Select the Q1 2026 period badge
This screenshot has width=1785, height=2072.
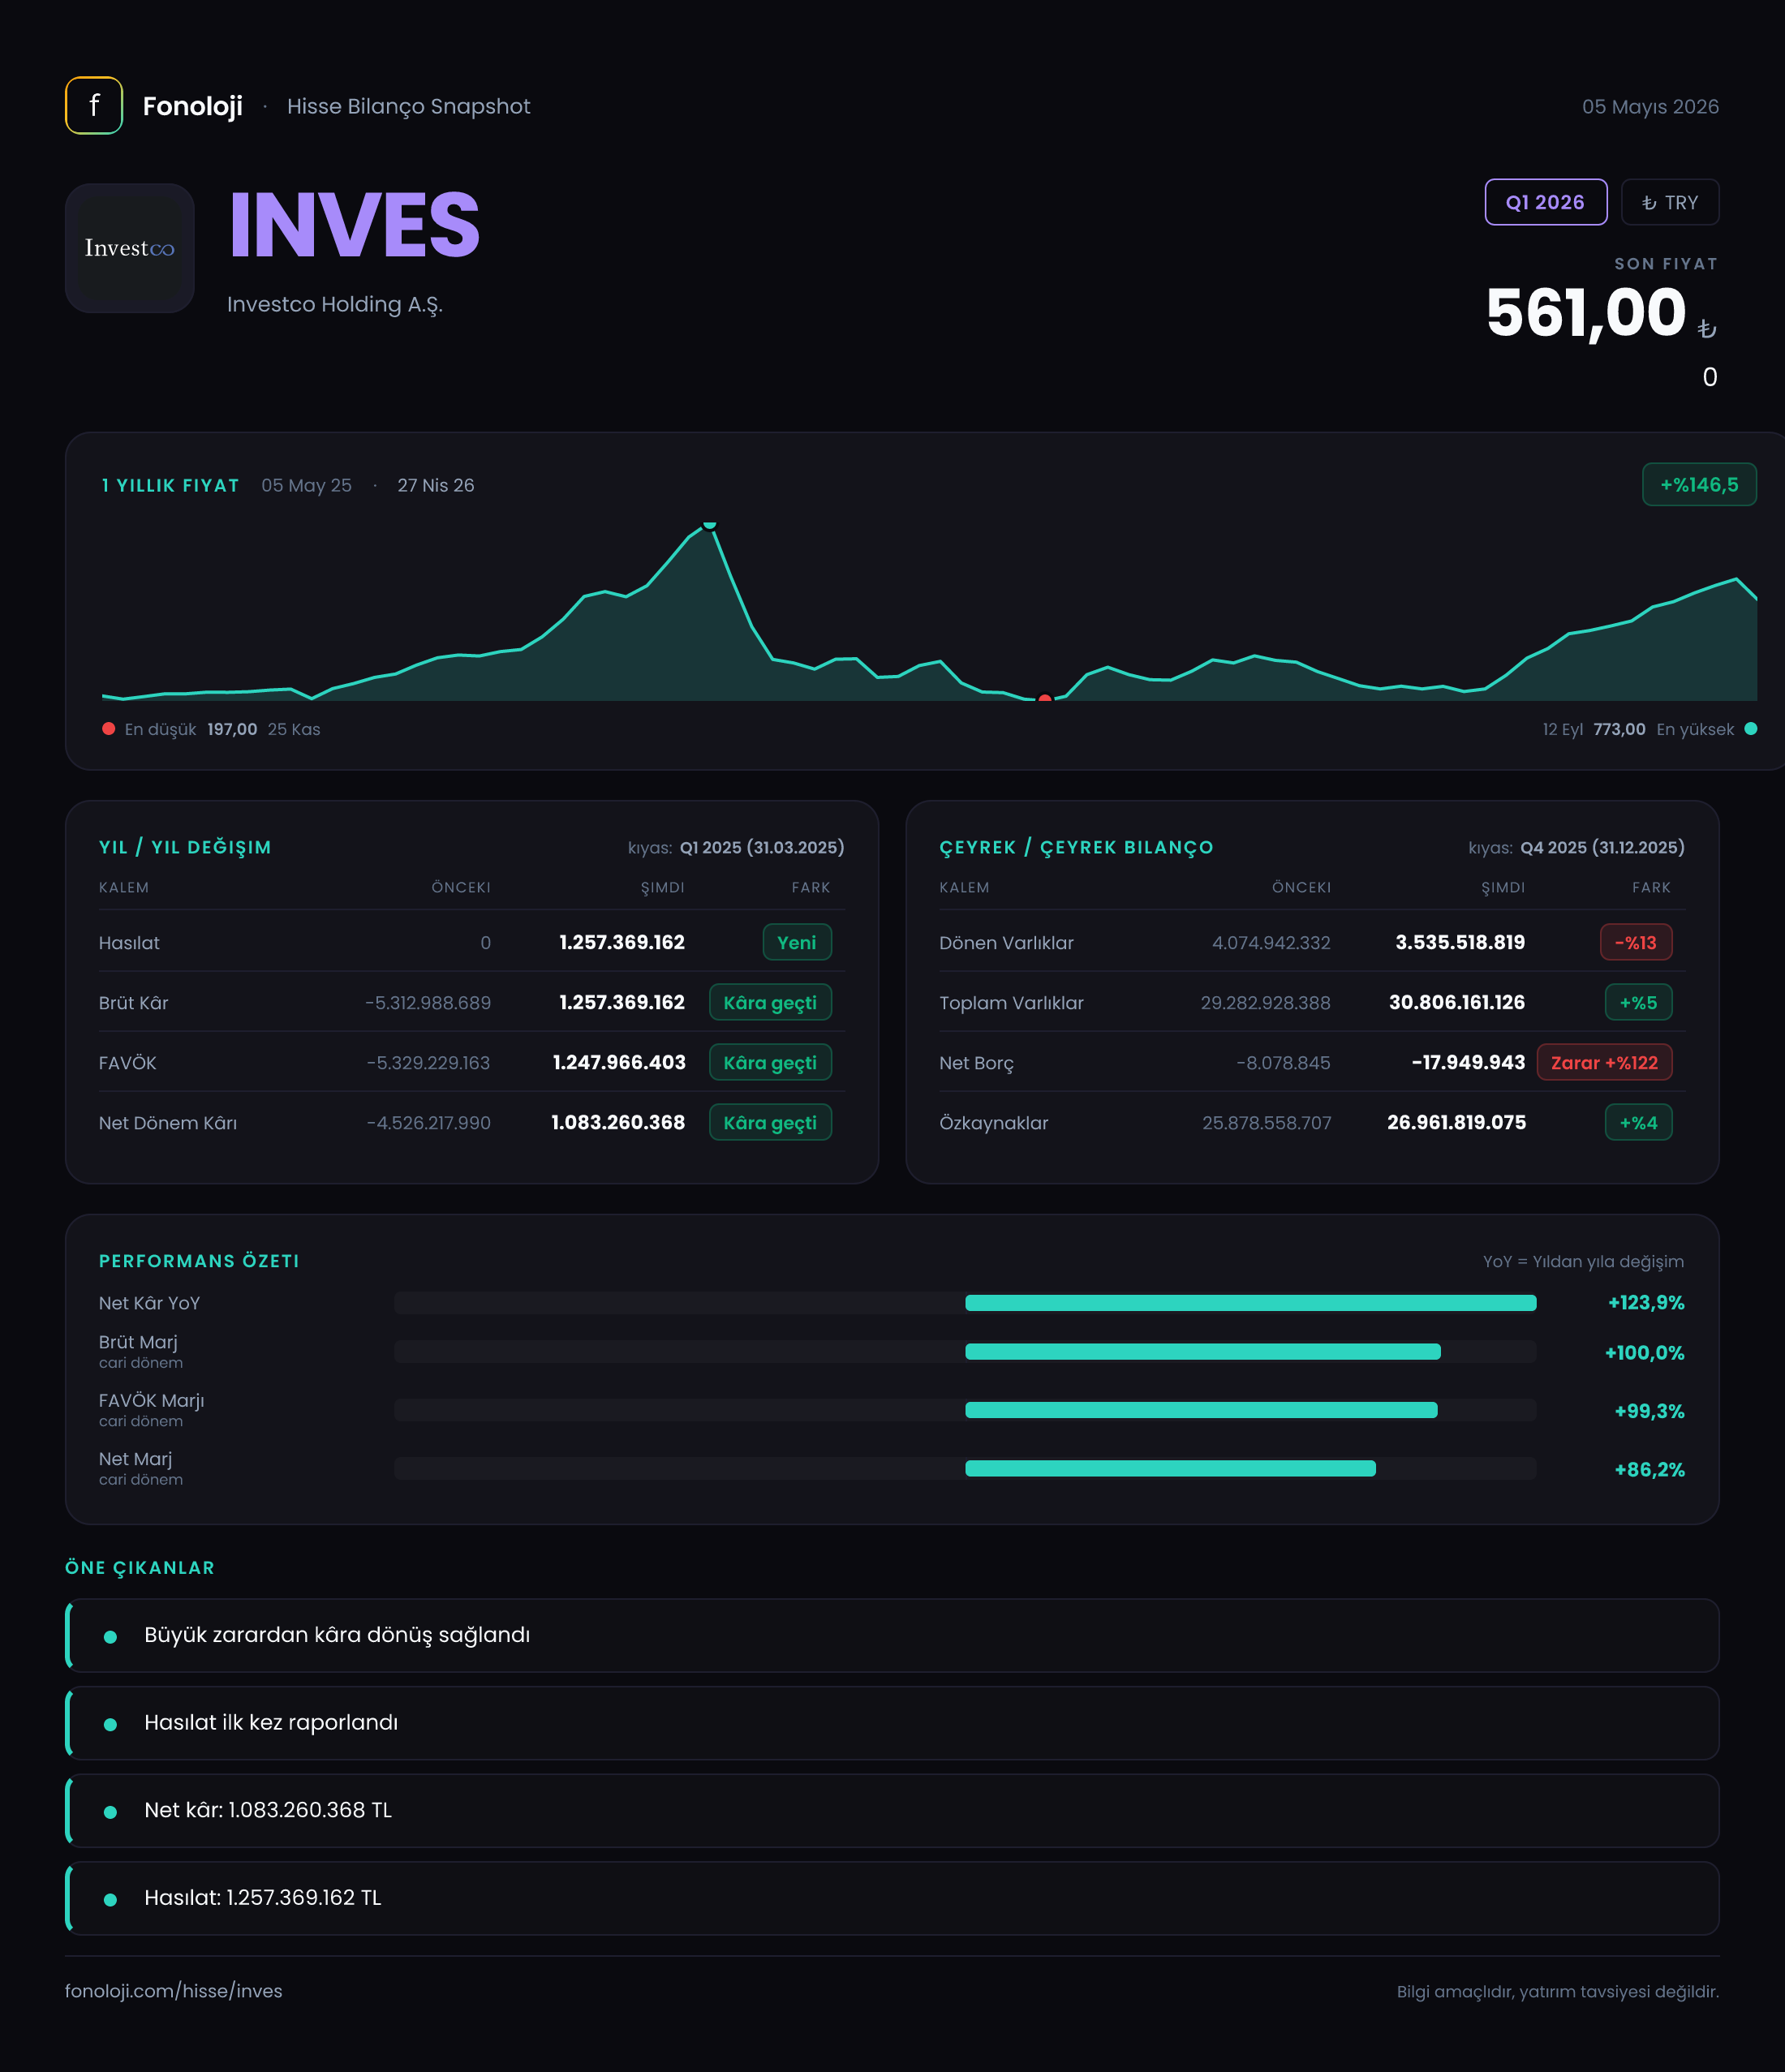[x=1545, y=202]
